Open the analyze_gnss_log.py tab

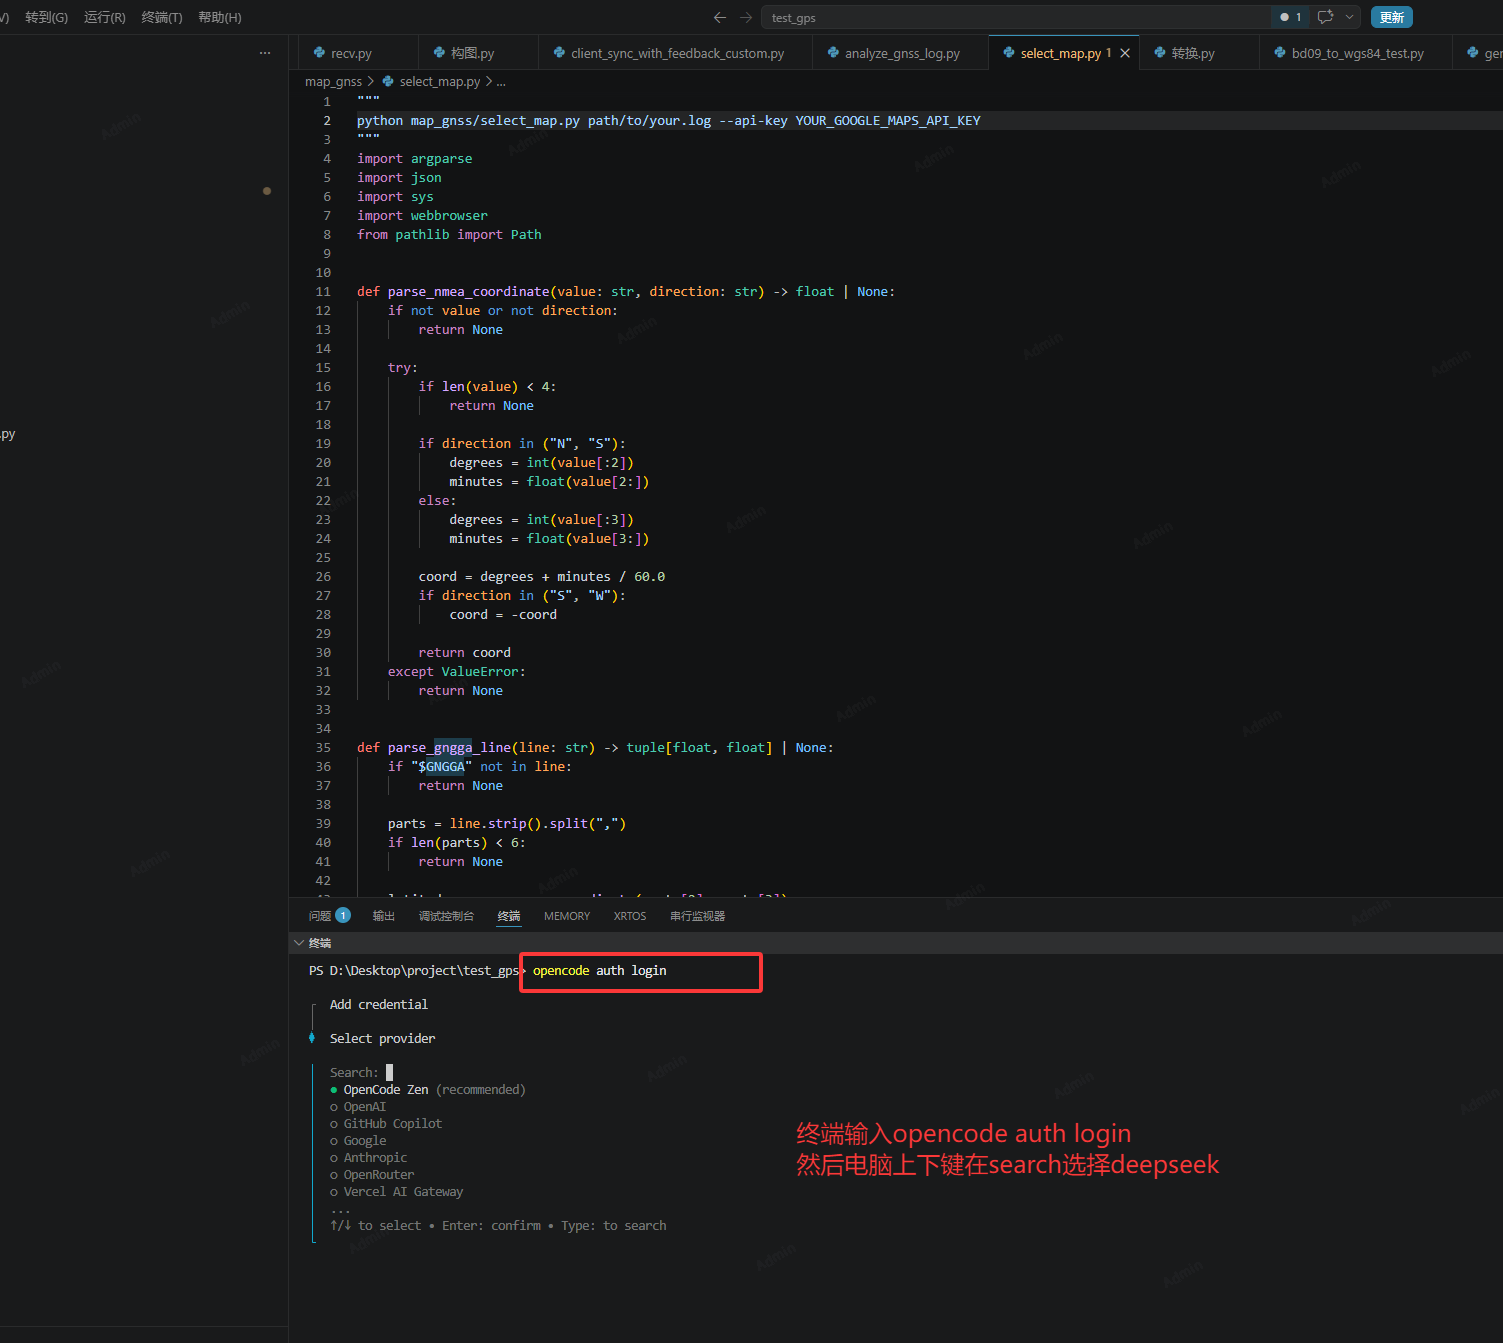coord(902,53)
